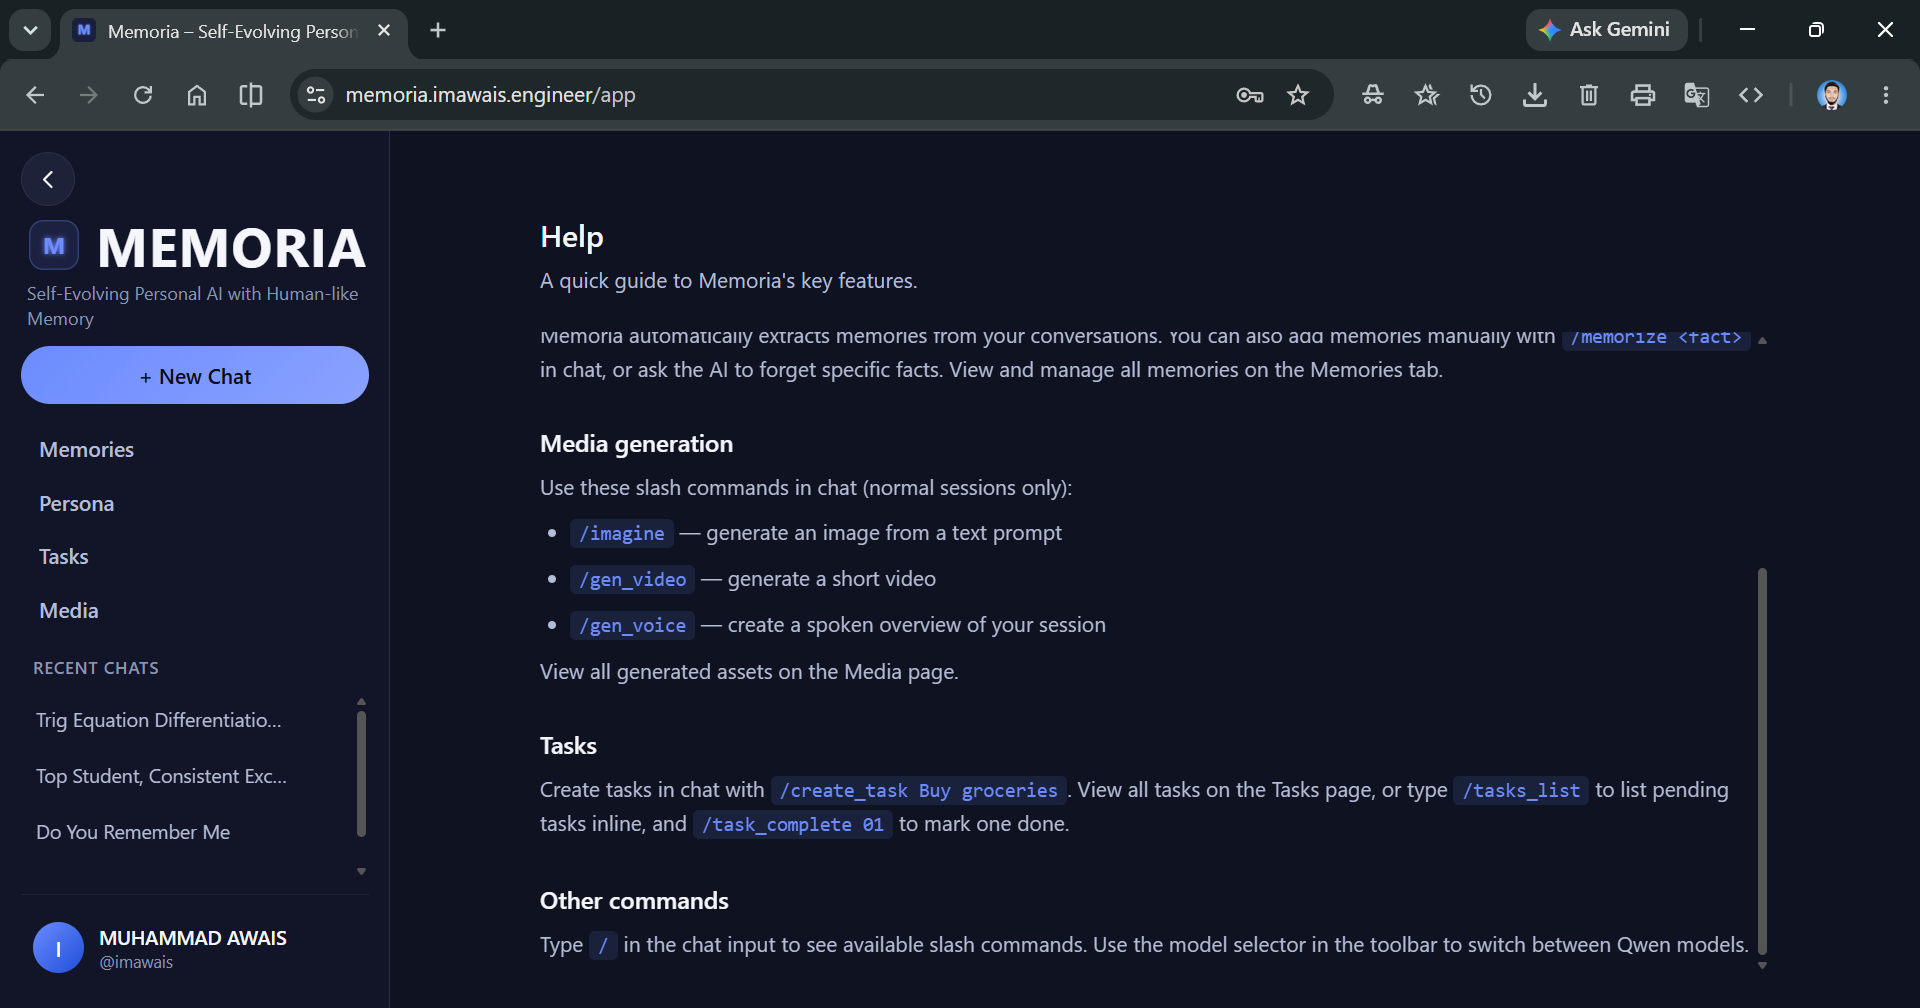Screen dimensions: 1920x1008
Task: Start a New Chat
Action: click(x=195, y=376)
